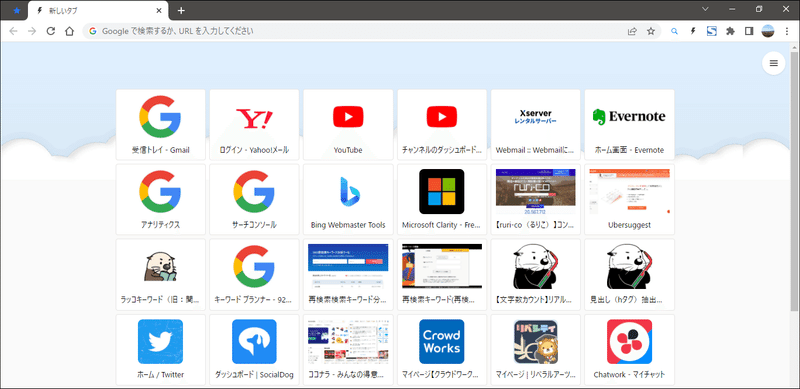
Task: Open the Google アナリティクス tile
Action: coord(160,199)
